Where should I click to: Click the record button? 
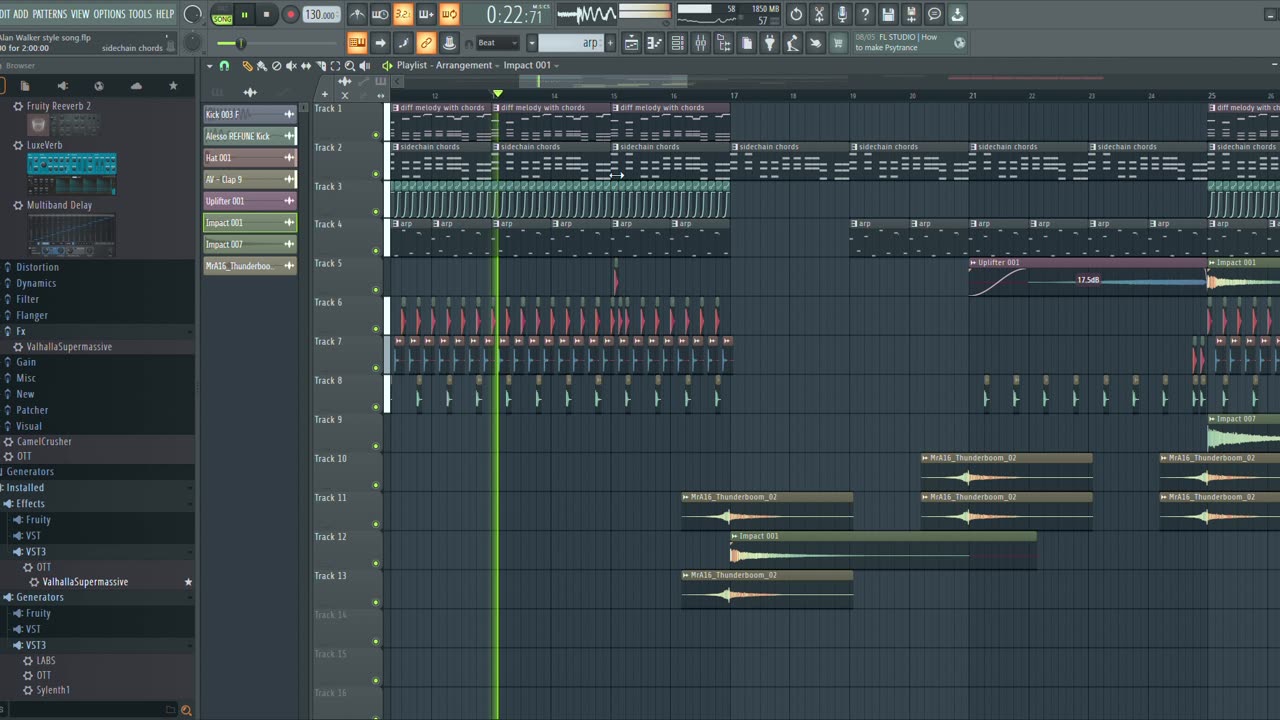[290, 14]
